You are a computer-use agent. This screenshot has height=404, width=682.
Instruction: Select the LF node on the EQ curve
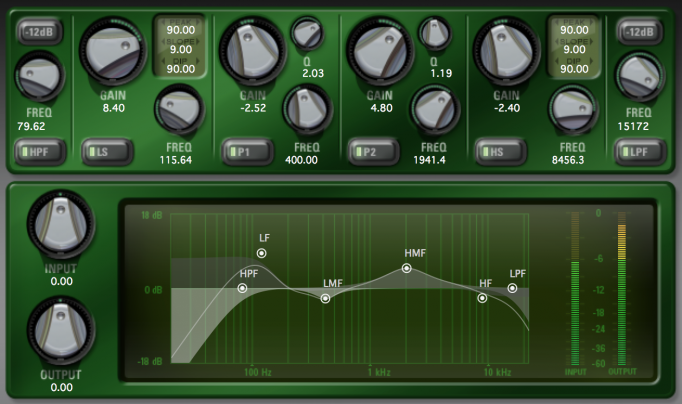261,253
